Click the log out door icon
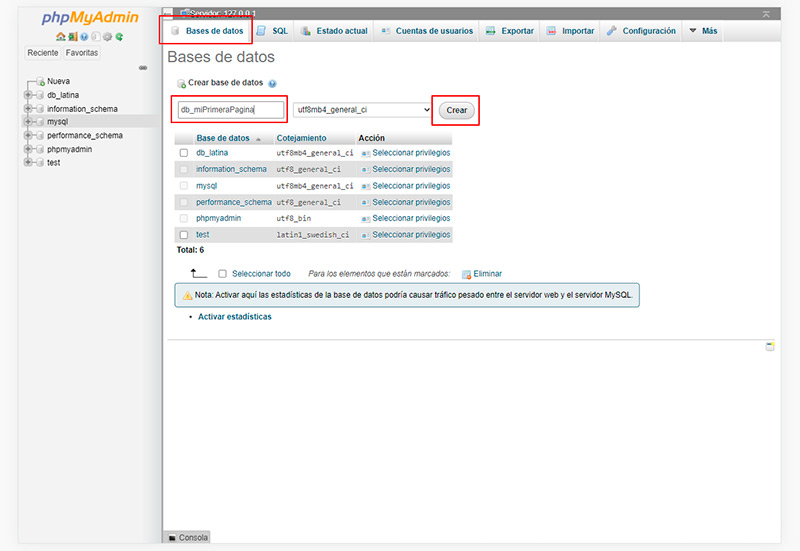This screenshot has height=551, width=800. coord(73,37)
